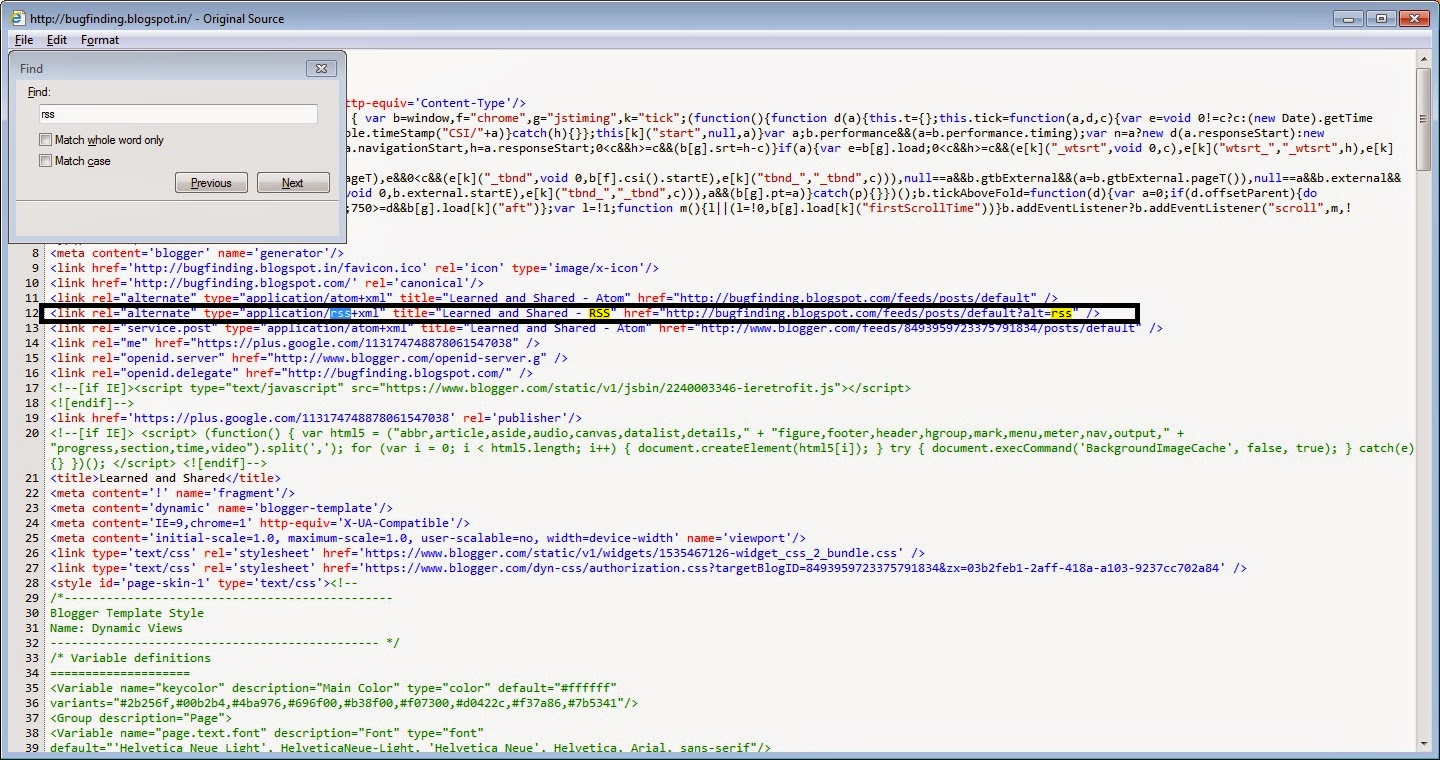Close the Find dialog
Viewport: 1440px width, 760px height.
coord(320,69)
